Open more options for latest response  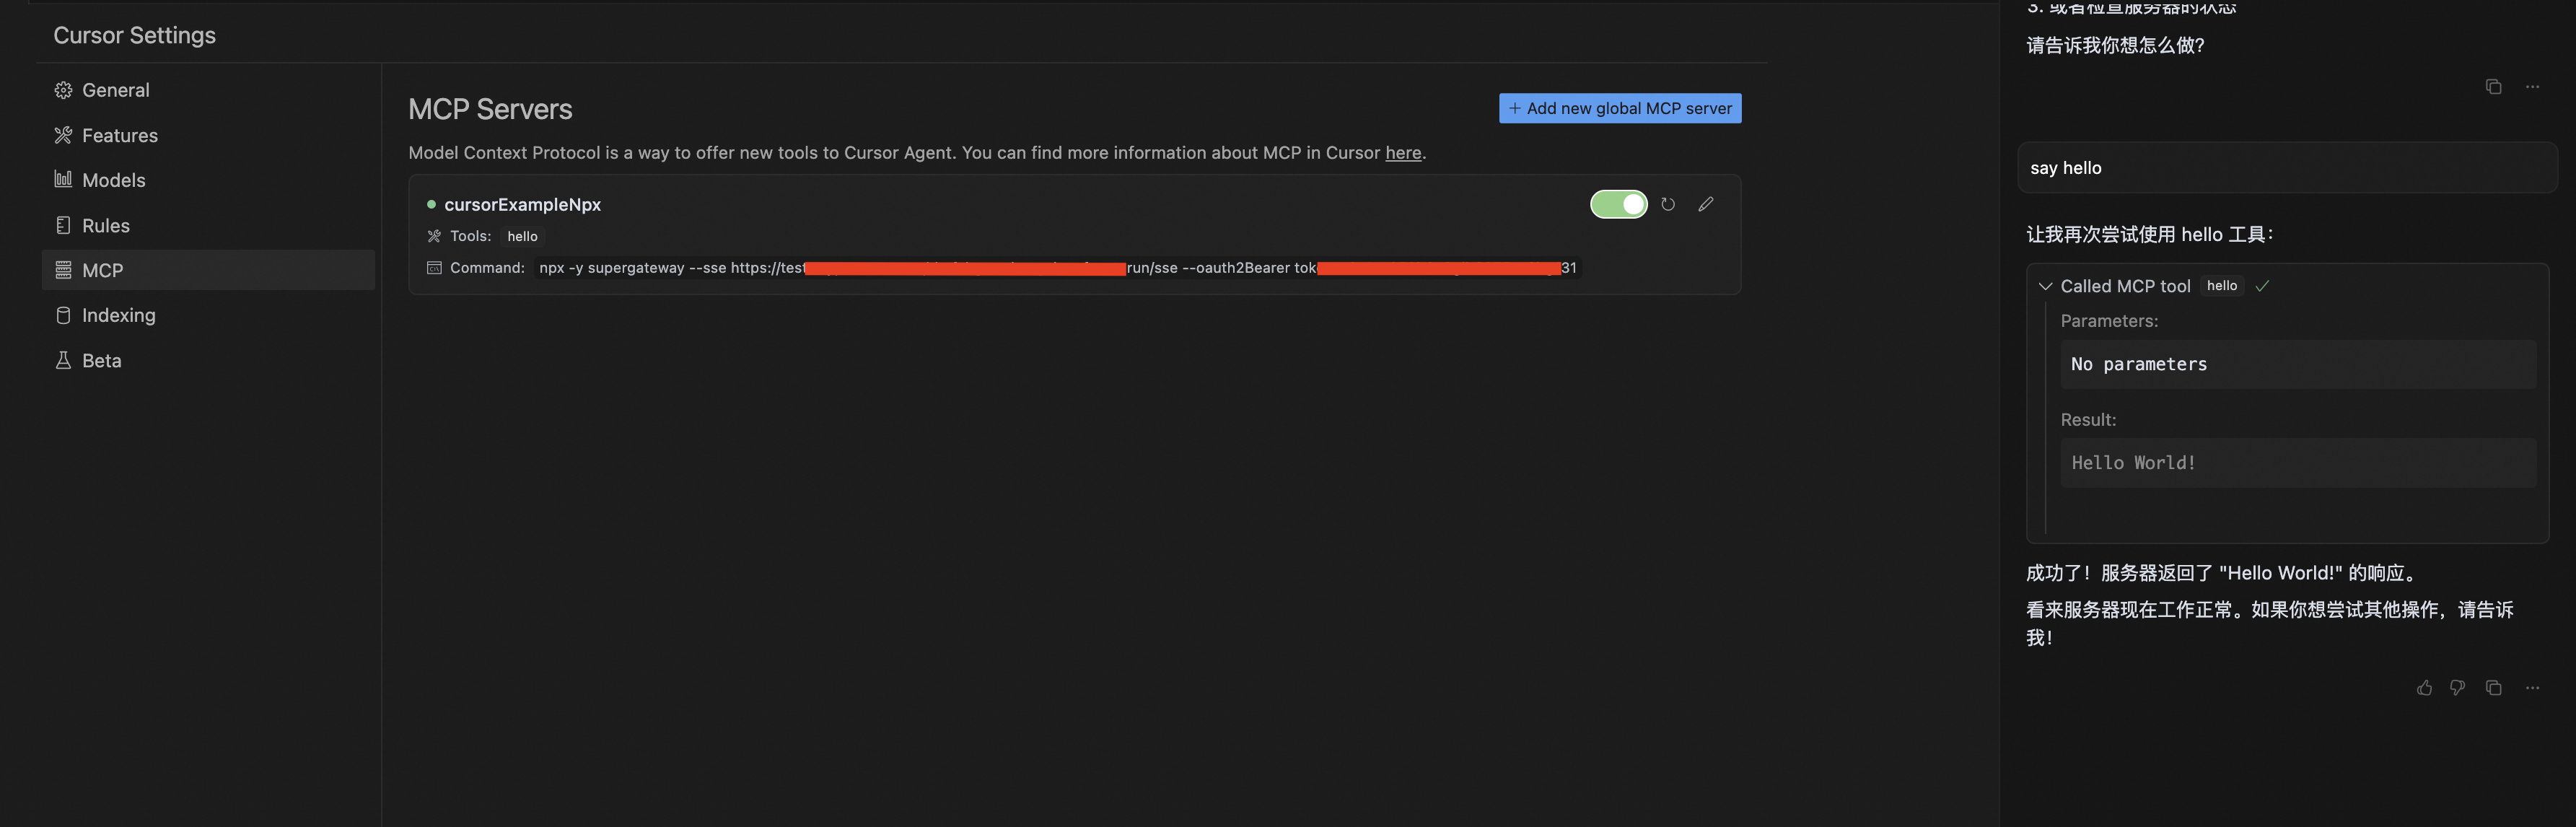[x=2532, y=688]
